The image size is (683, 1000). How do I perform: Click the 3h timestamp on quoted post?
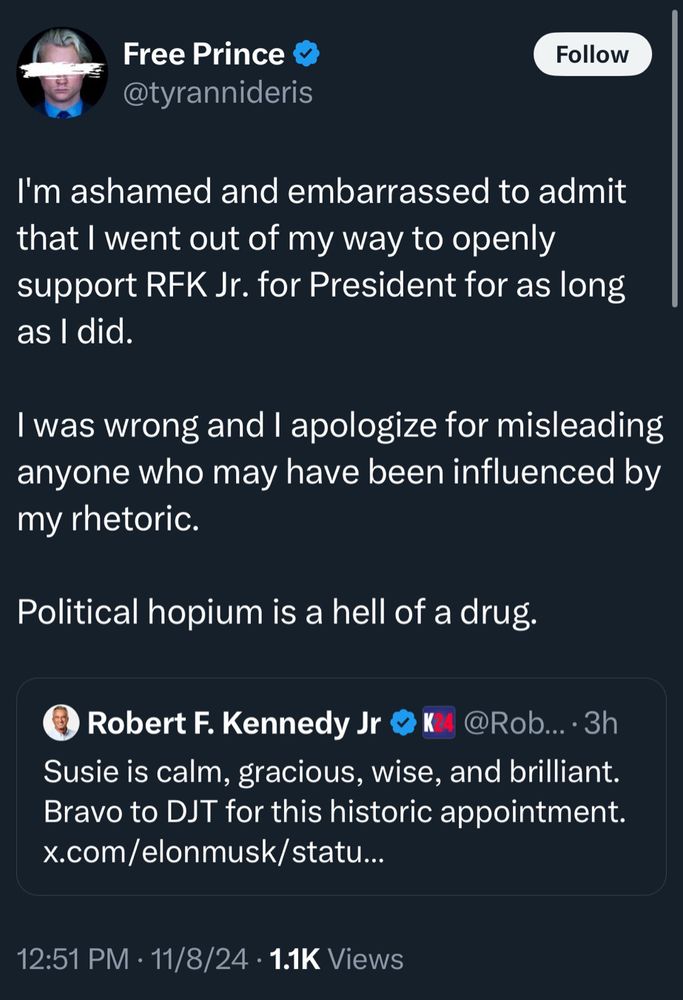pyautogui.click(x=599, y=723)
